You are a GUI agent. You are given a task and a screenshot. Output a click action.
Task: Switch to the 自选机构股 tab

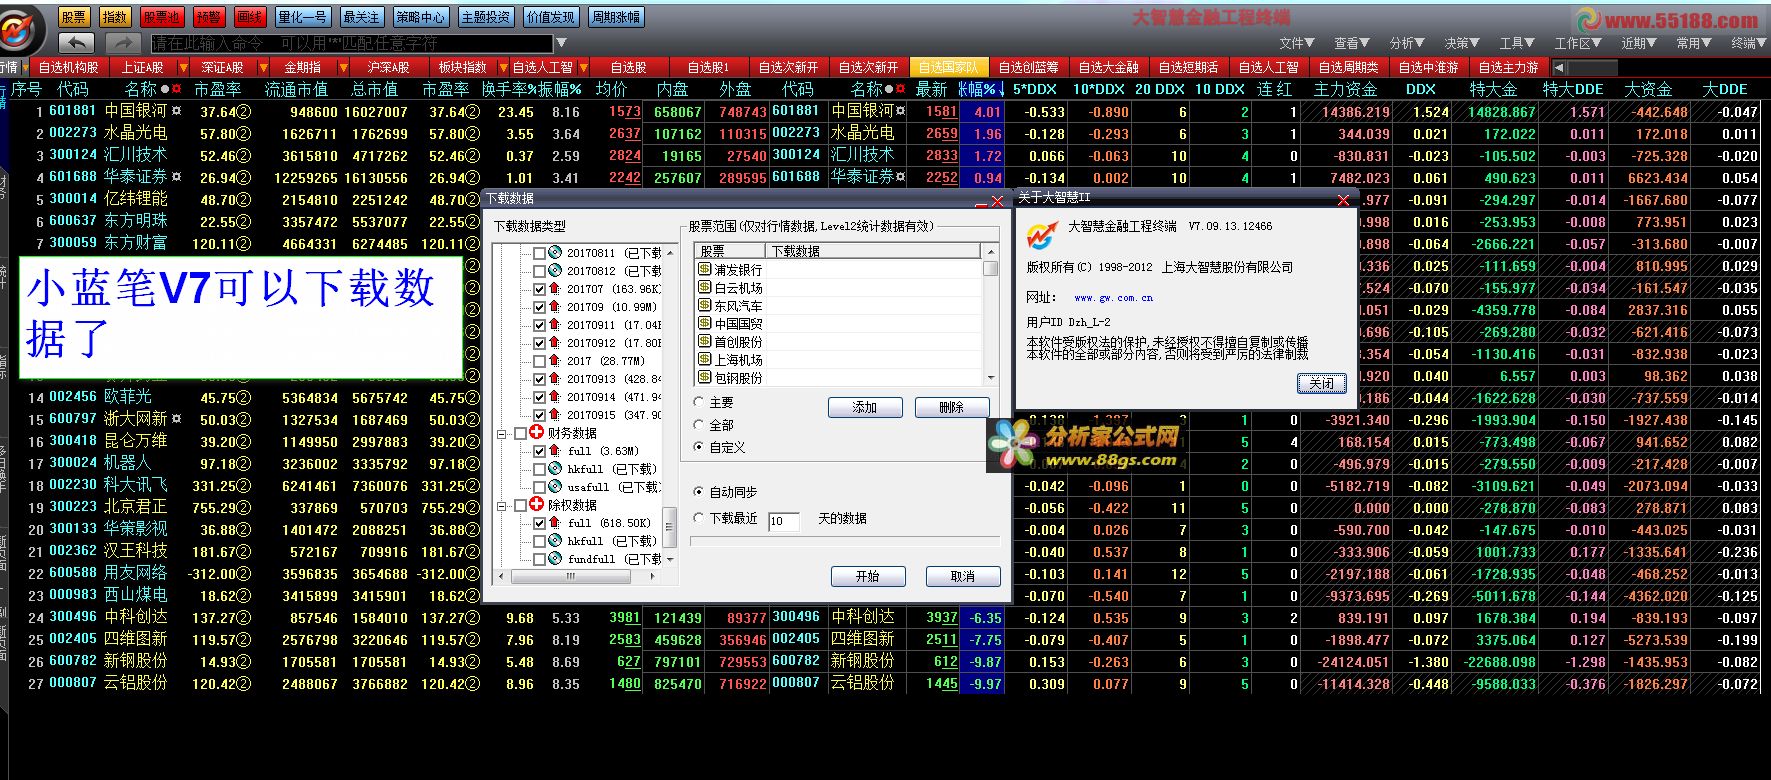coord(68,67)
